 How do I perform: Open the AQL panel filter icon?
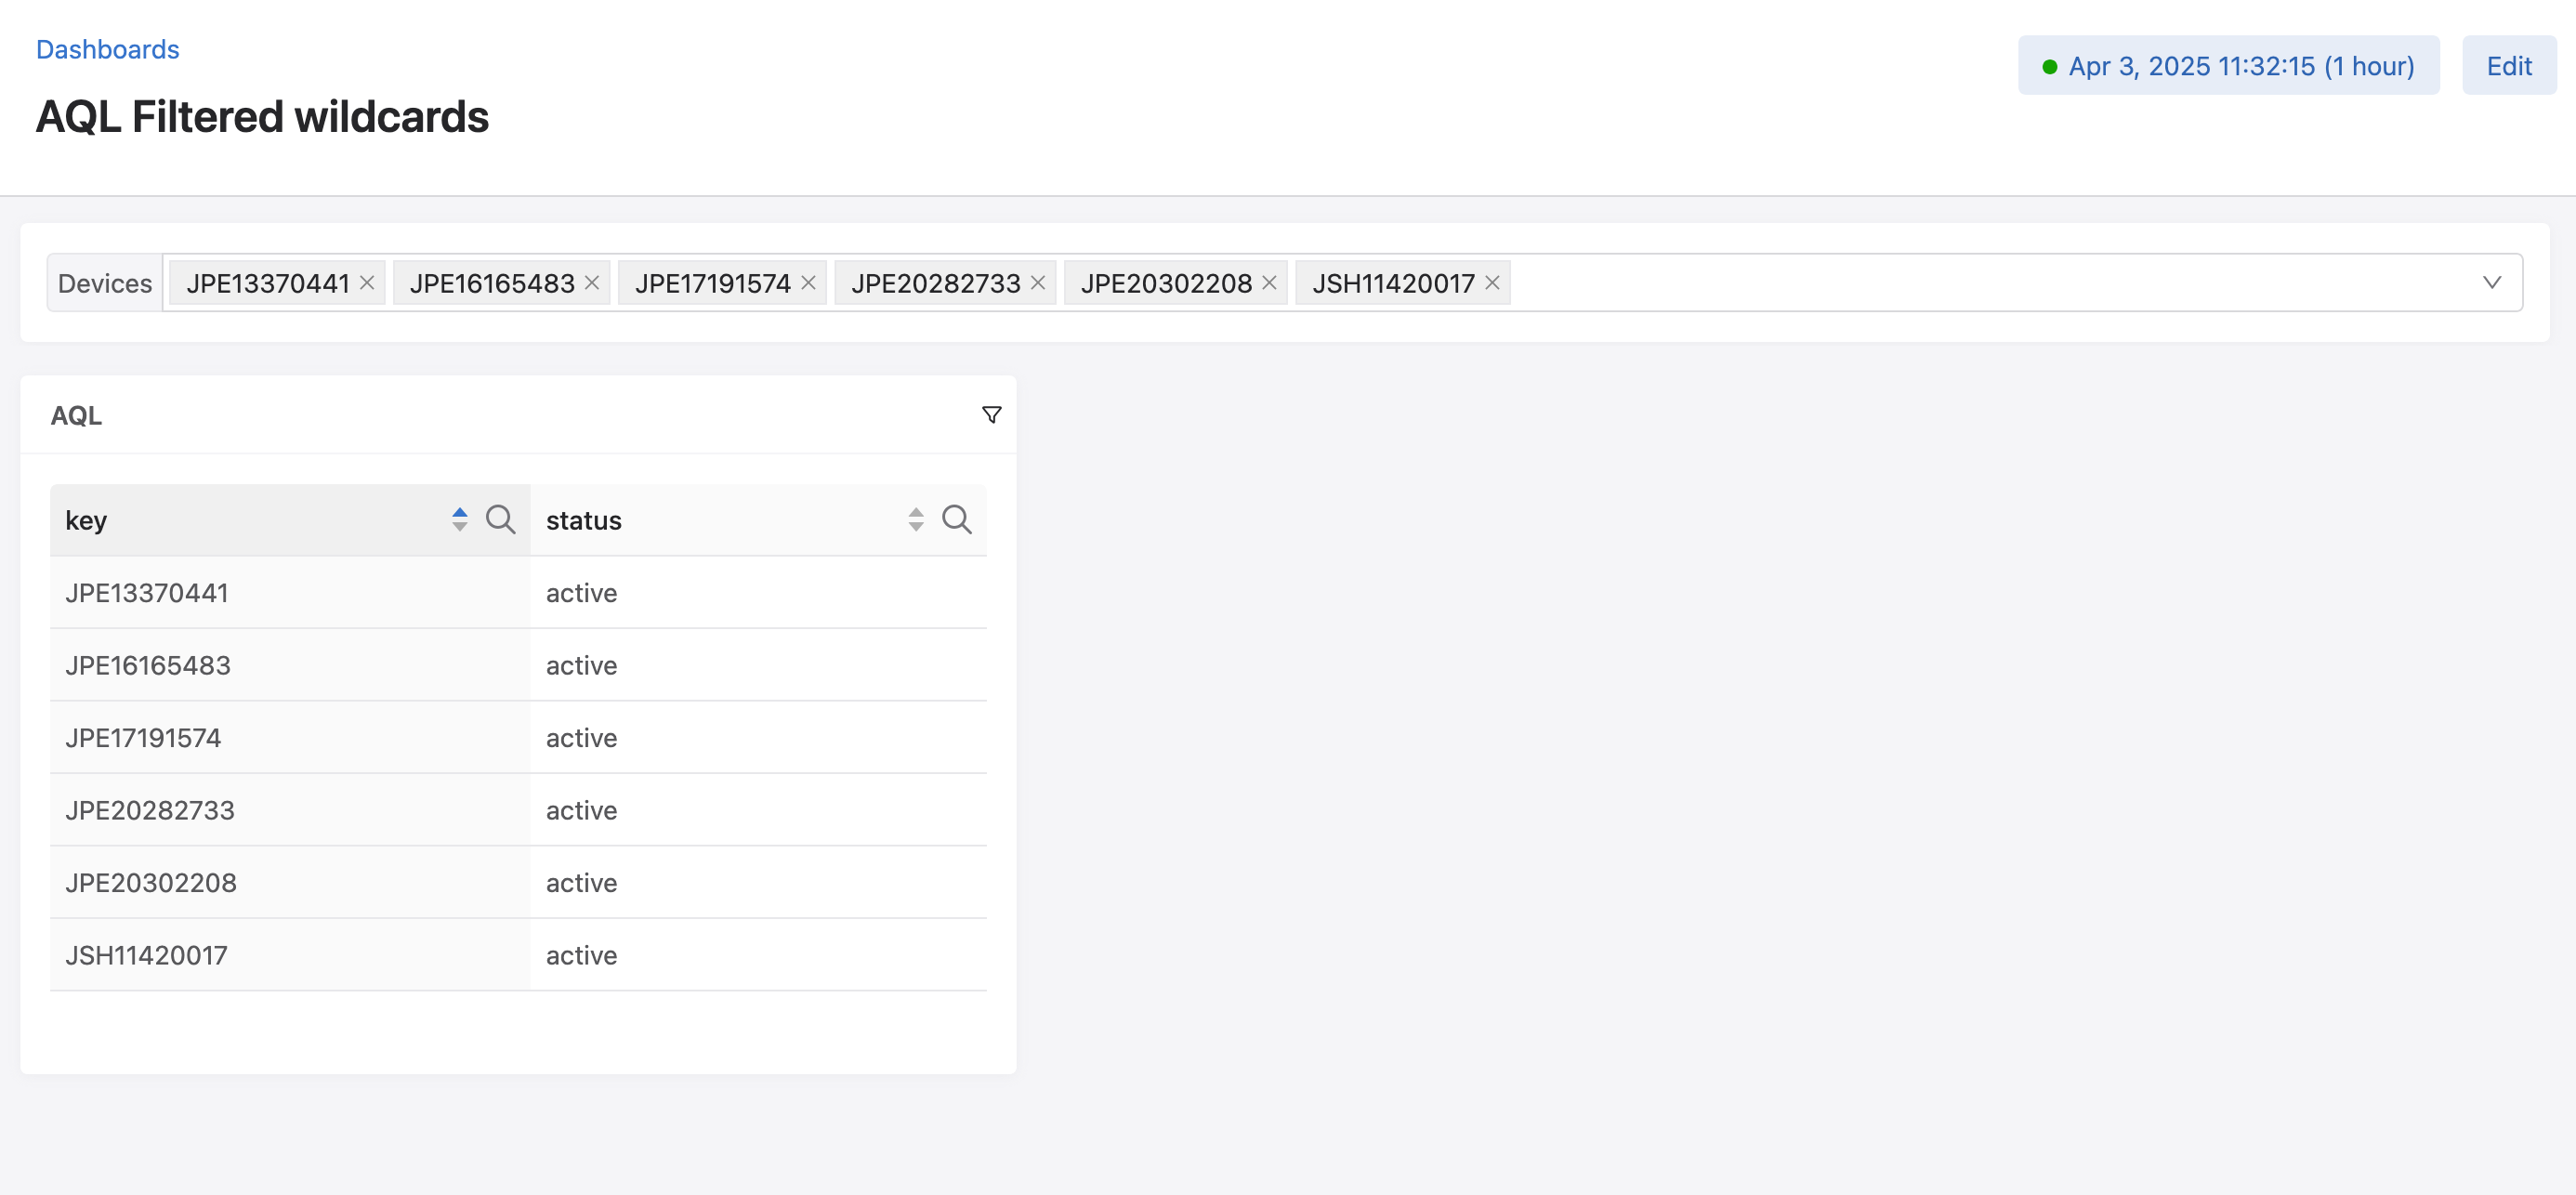coord(991,415)
